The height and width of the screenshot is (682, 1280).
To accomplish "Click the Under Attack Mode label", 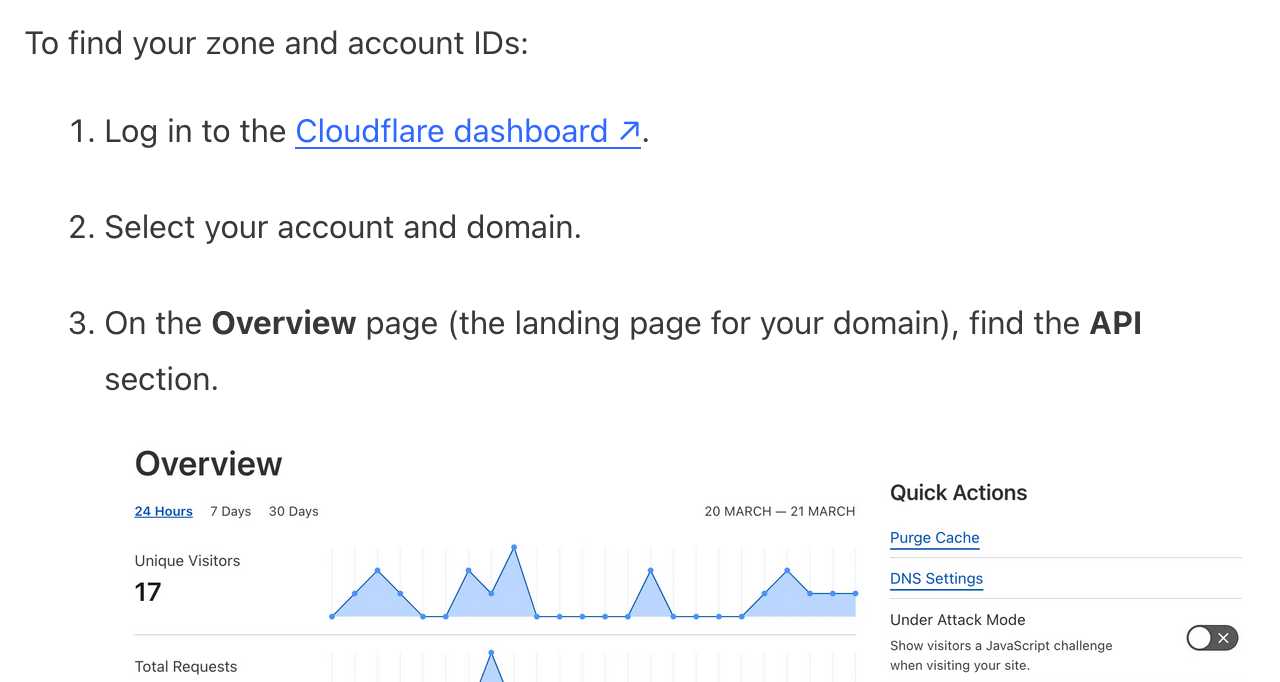I will 958,620.
